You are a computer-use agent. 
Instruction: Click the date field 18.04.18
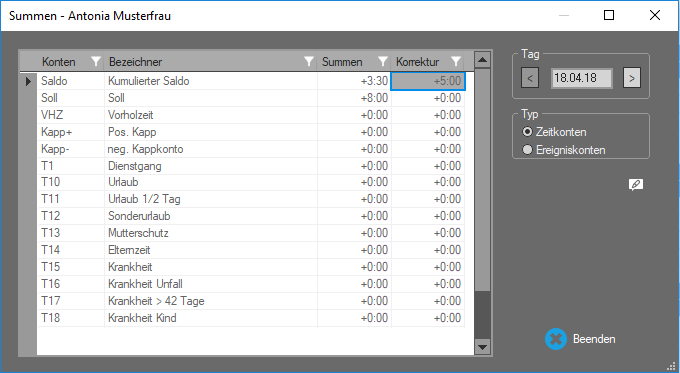click(582, 78)
